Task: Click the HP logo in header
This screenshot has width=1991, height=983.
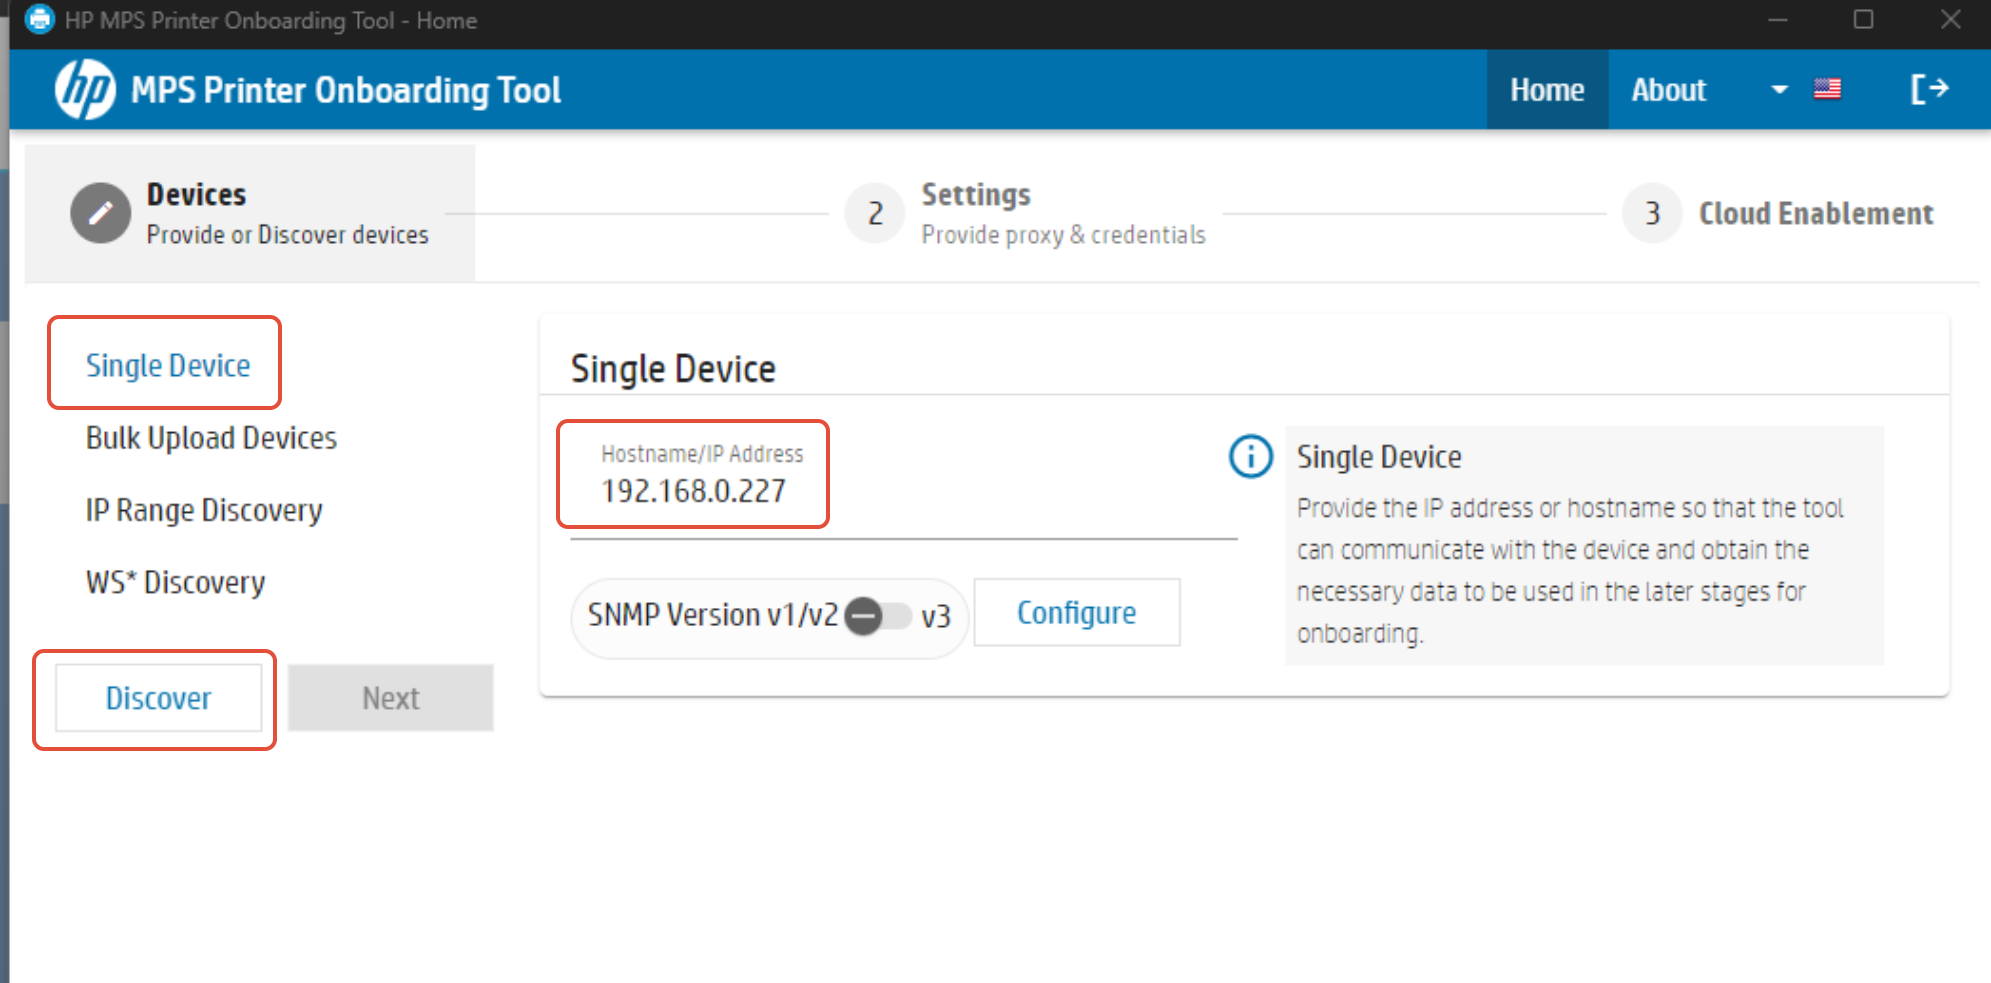Action: (85, 90)
